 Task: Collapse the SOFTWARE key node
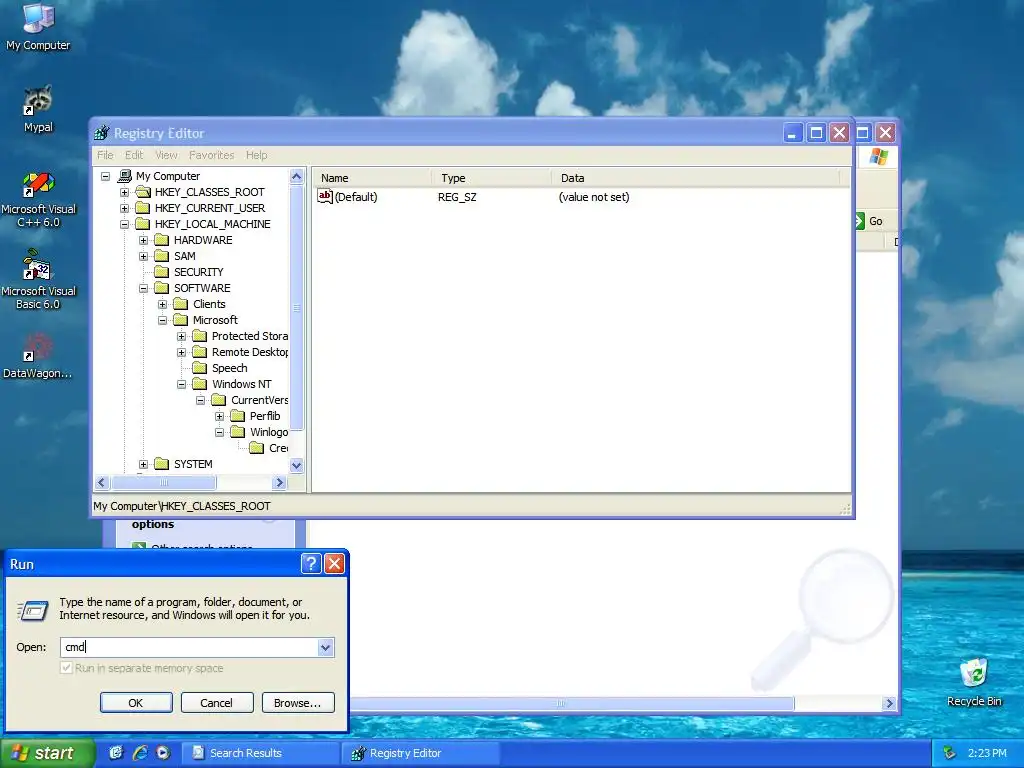pos(143,288)
